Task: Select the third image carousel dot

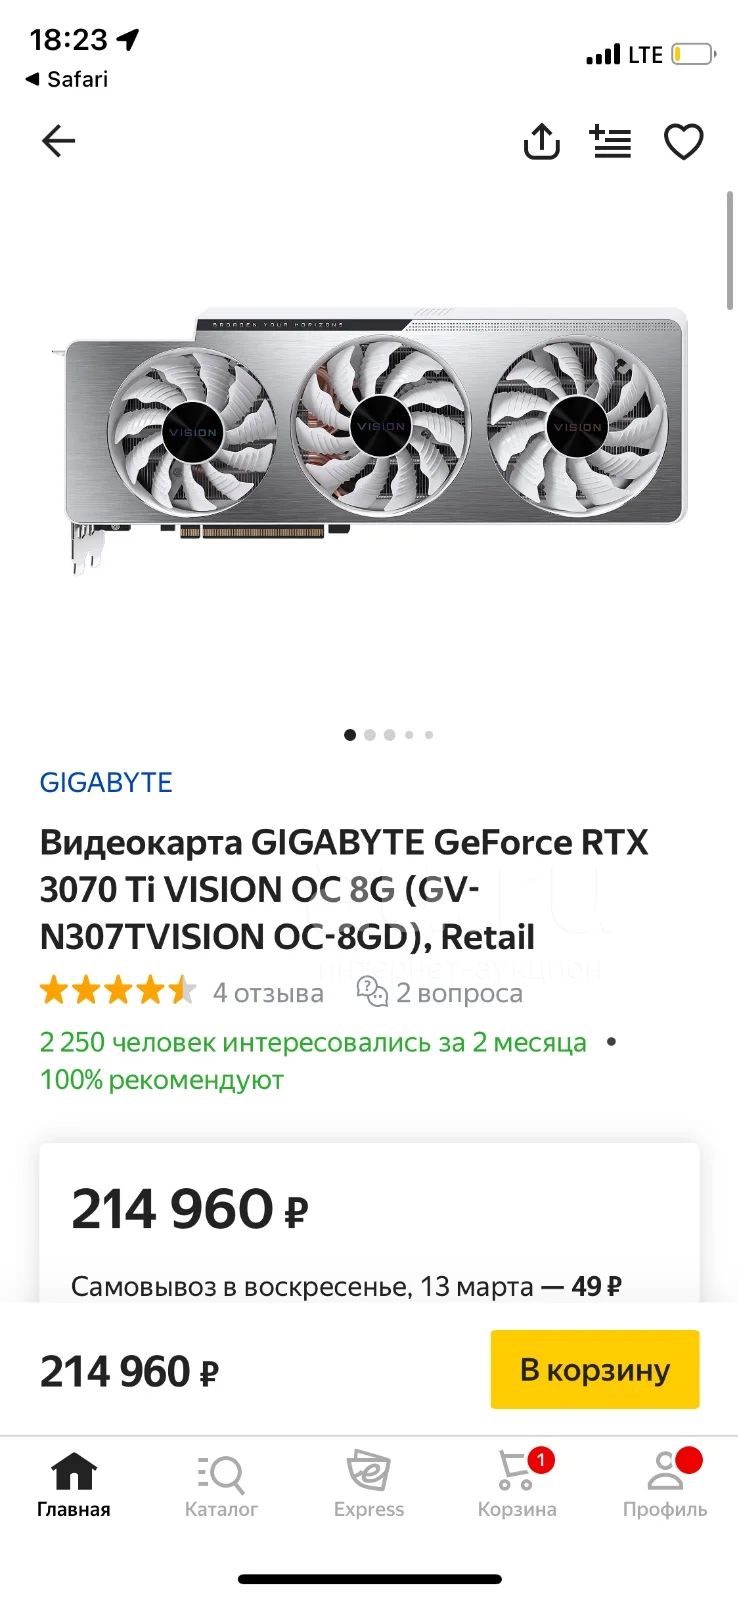Action: tap(389, 735)
